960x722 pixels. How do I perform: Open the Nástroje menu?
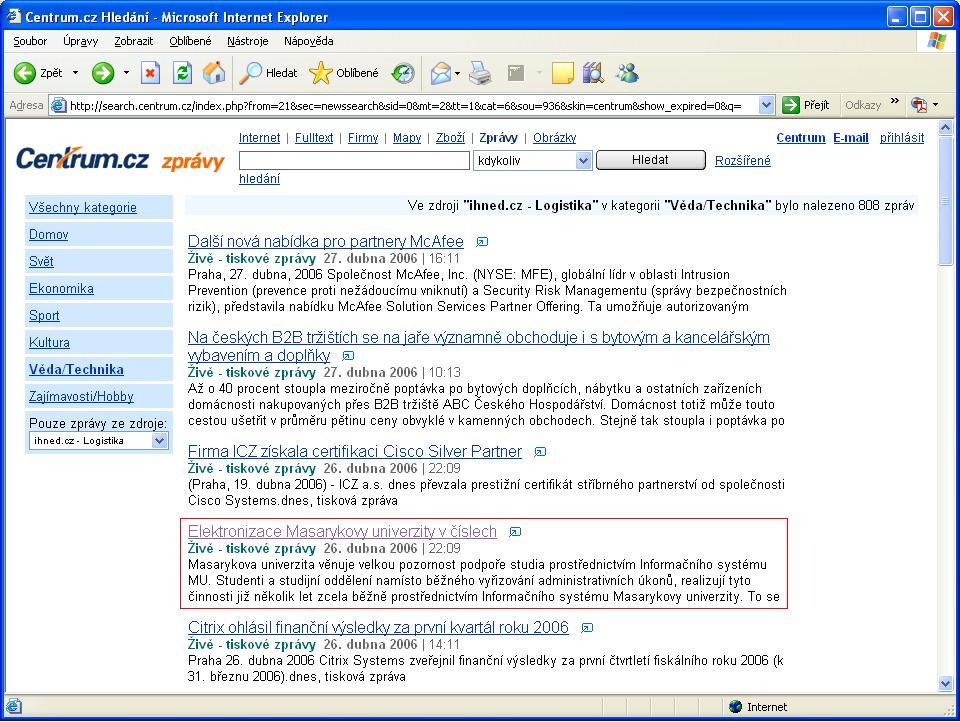pos(247,41)
